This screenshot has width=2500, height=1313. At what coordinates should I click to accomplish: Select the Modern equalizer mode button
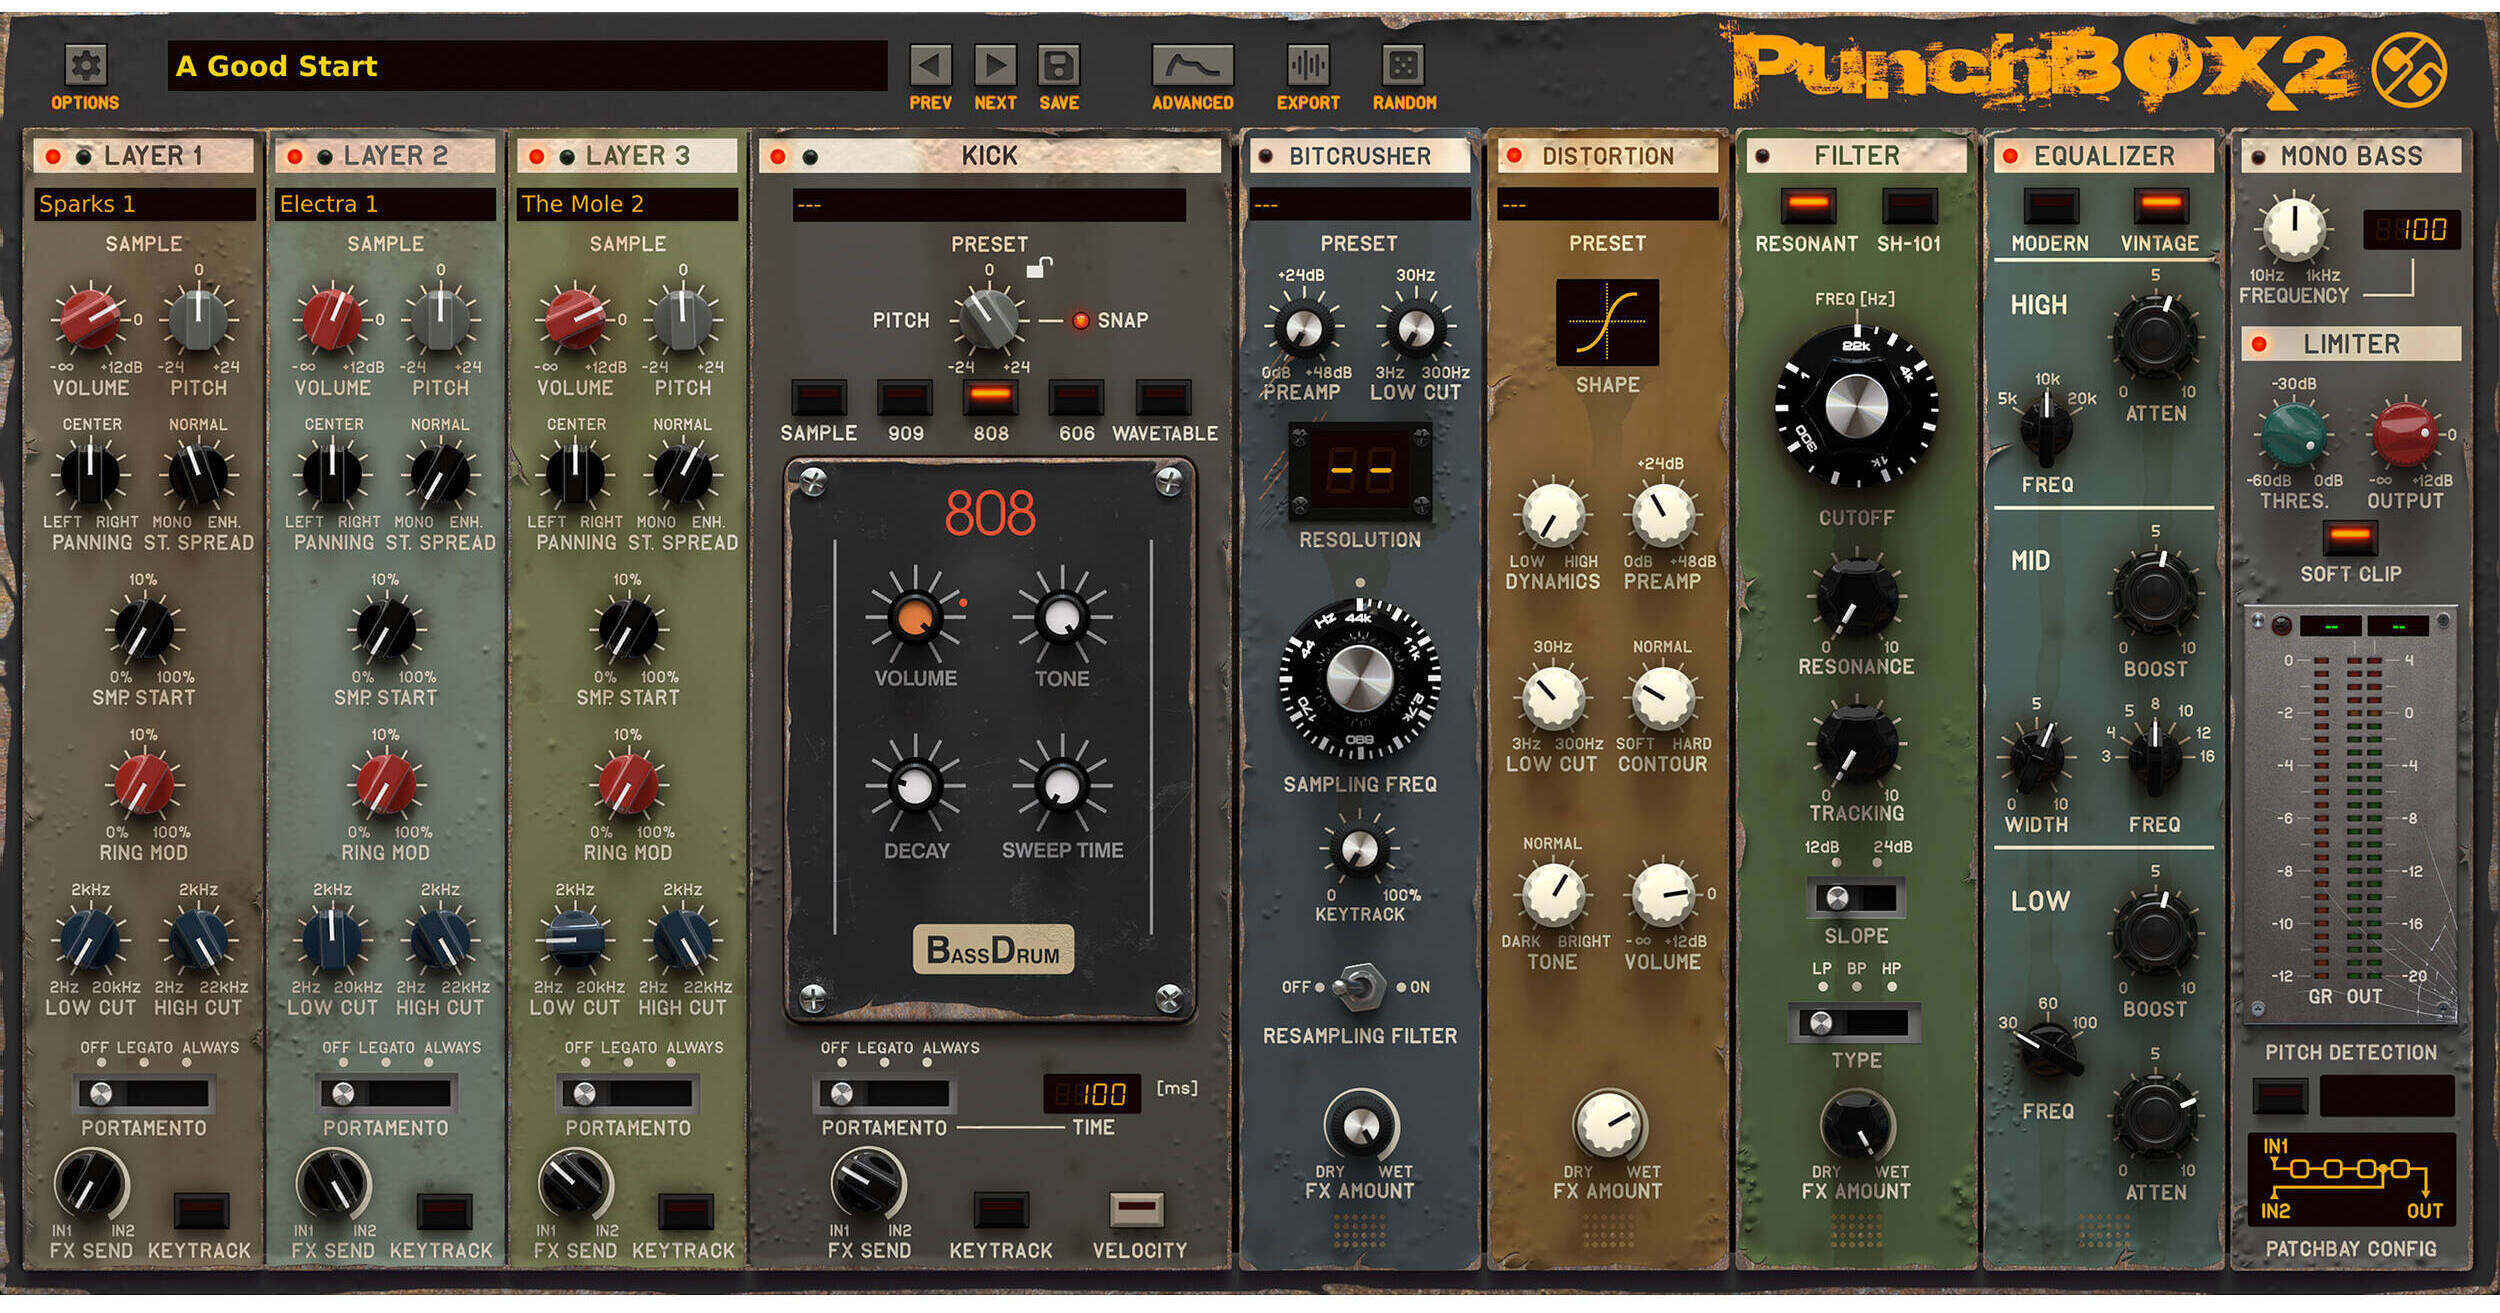coord(2050,206)
